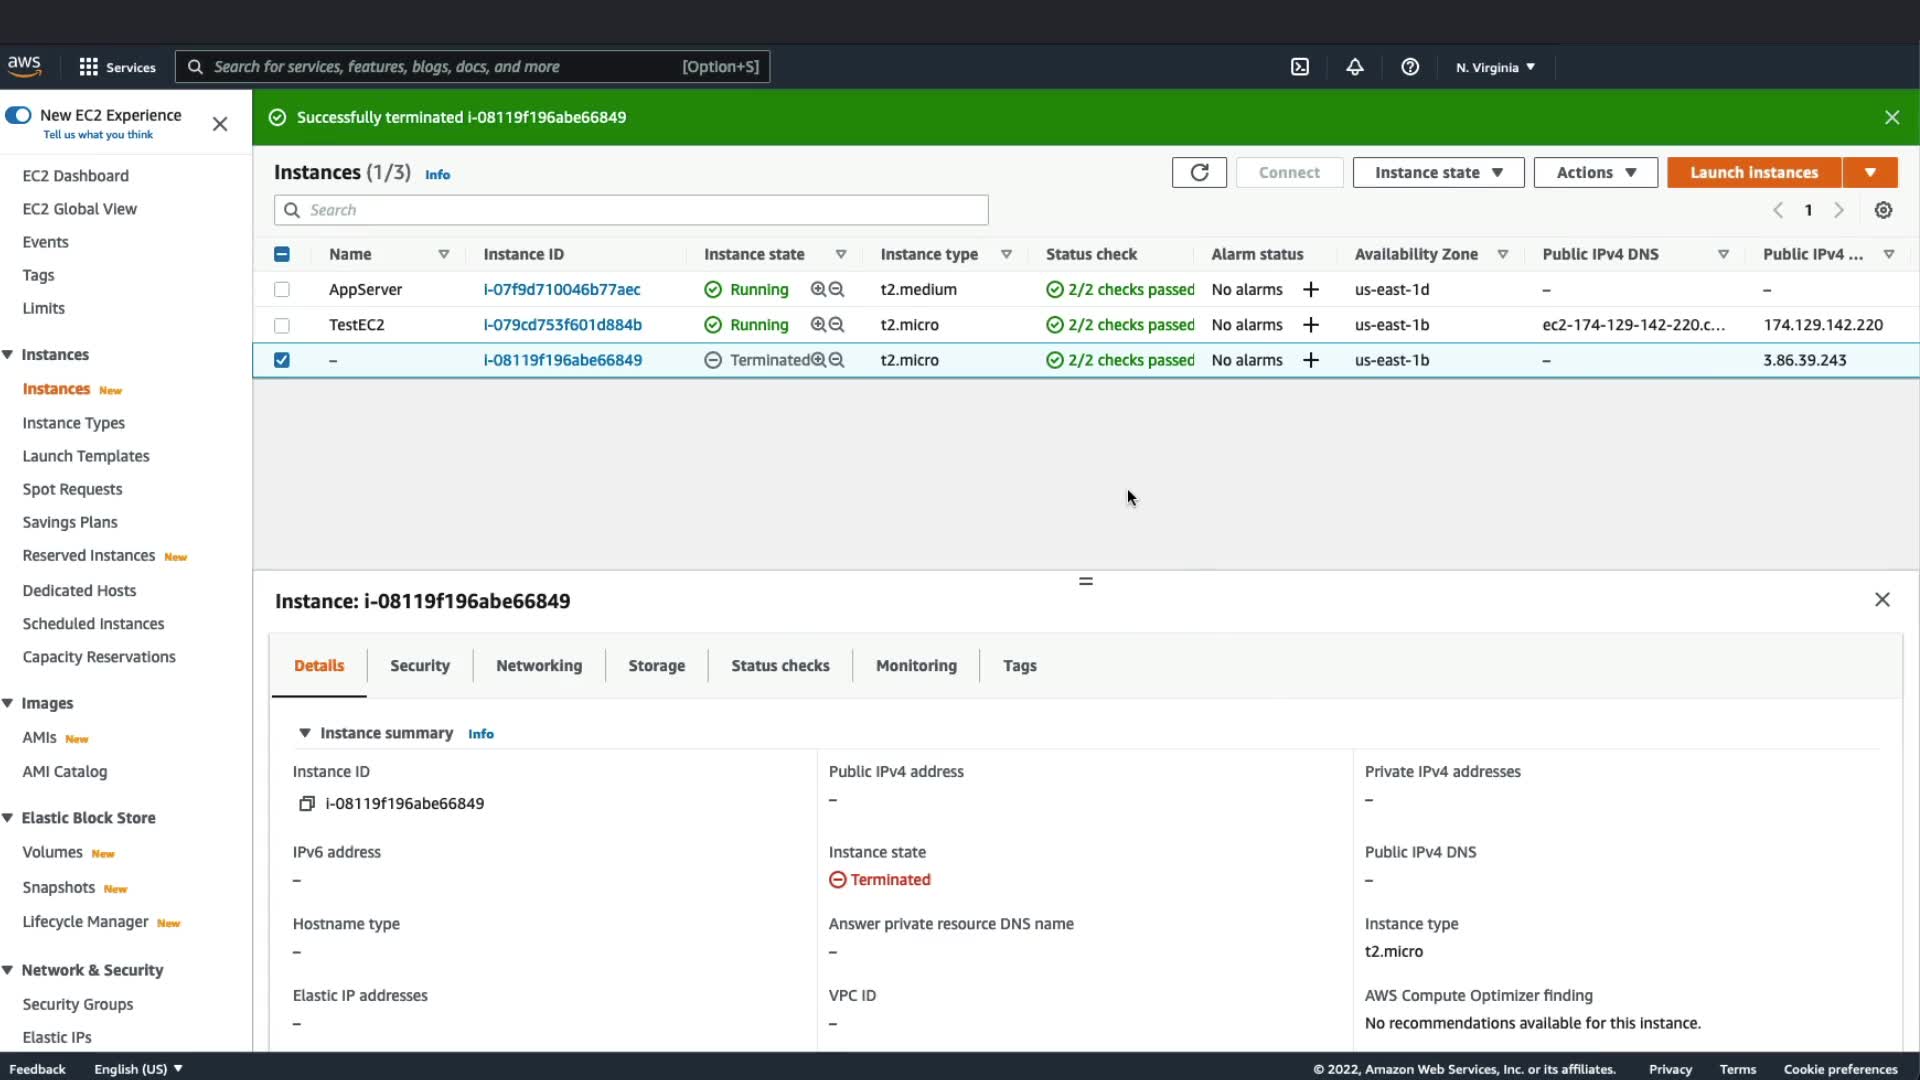Click the instances Search input field

(640, 210)
